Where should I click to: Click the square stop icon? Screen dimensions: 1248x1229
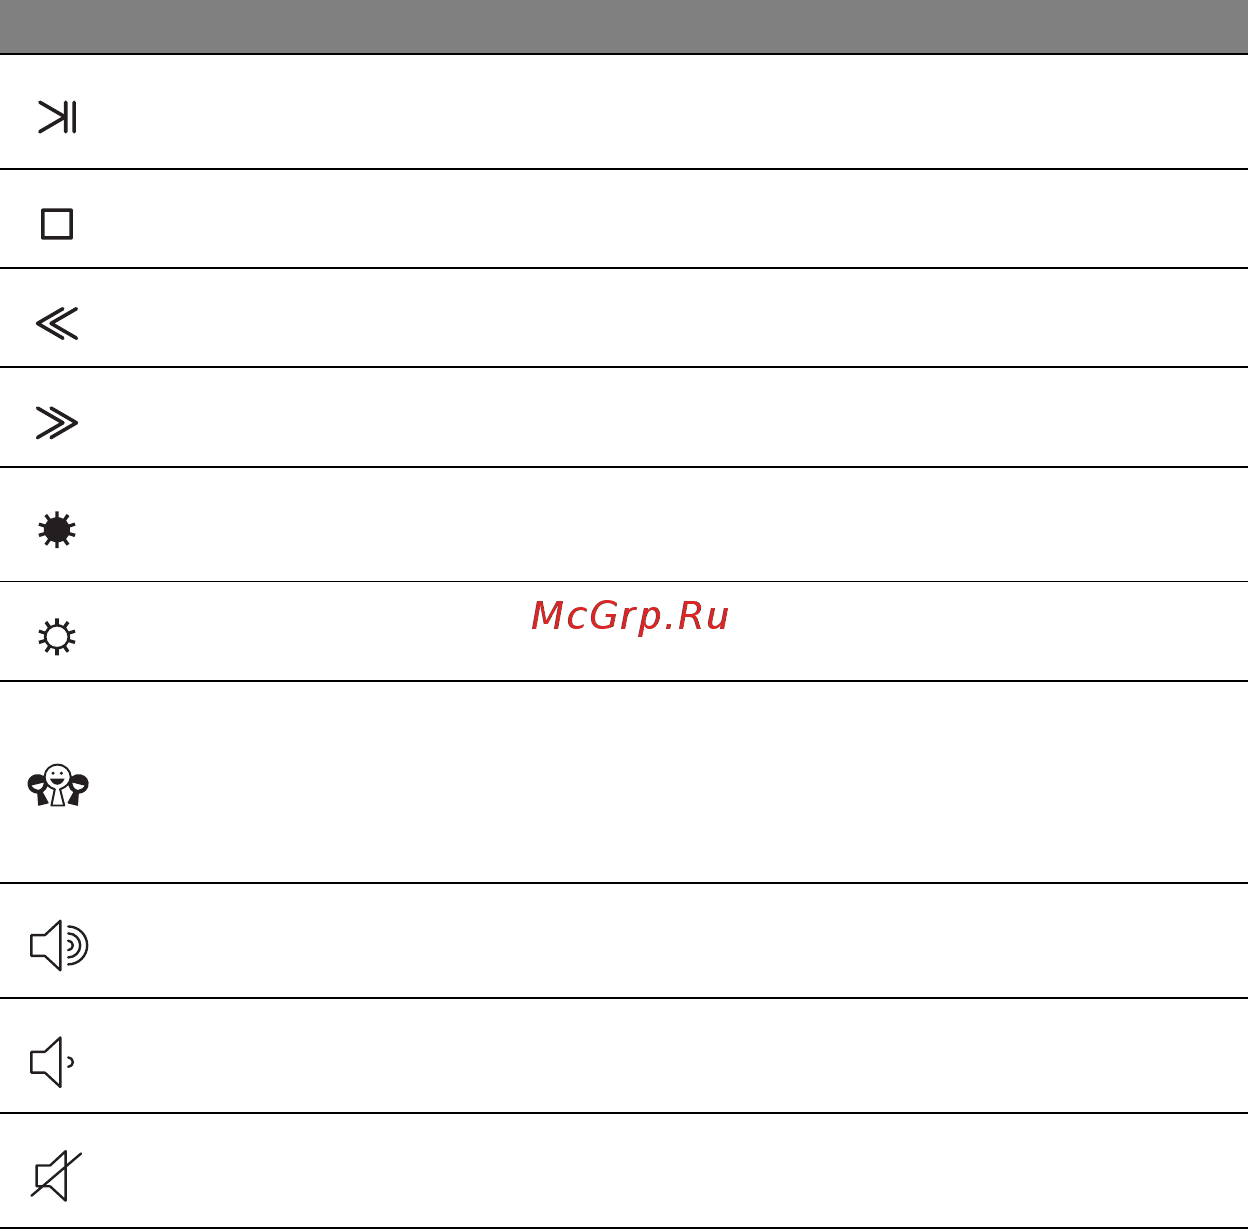57,224
